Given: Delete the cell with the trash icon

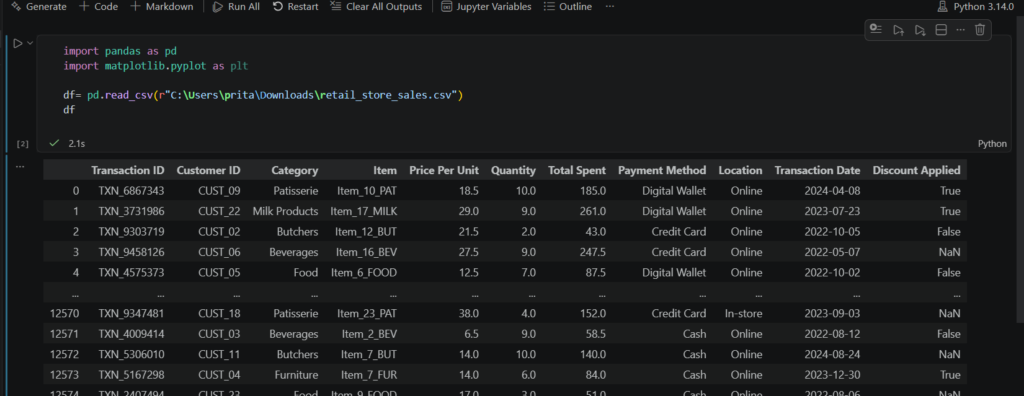Looking at the screenshot, I should click(980, 29).
